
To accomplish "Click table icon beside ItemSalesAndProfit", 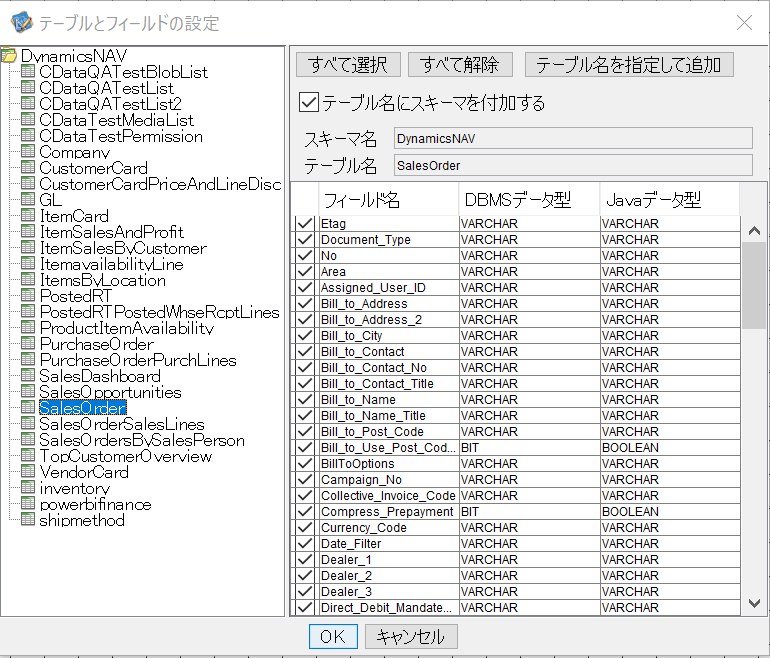I will (x=28, y=231).
